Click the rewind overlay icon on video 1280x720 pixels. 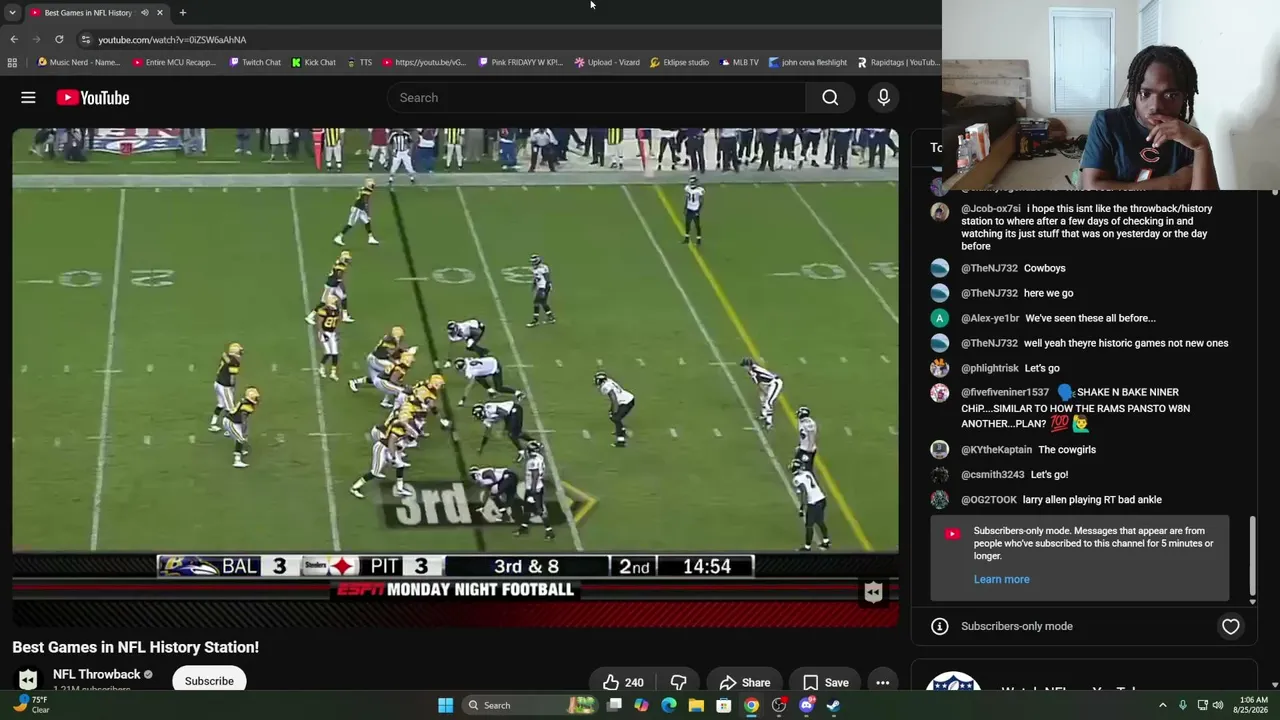click(x=873, y=593)
